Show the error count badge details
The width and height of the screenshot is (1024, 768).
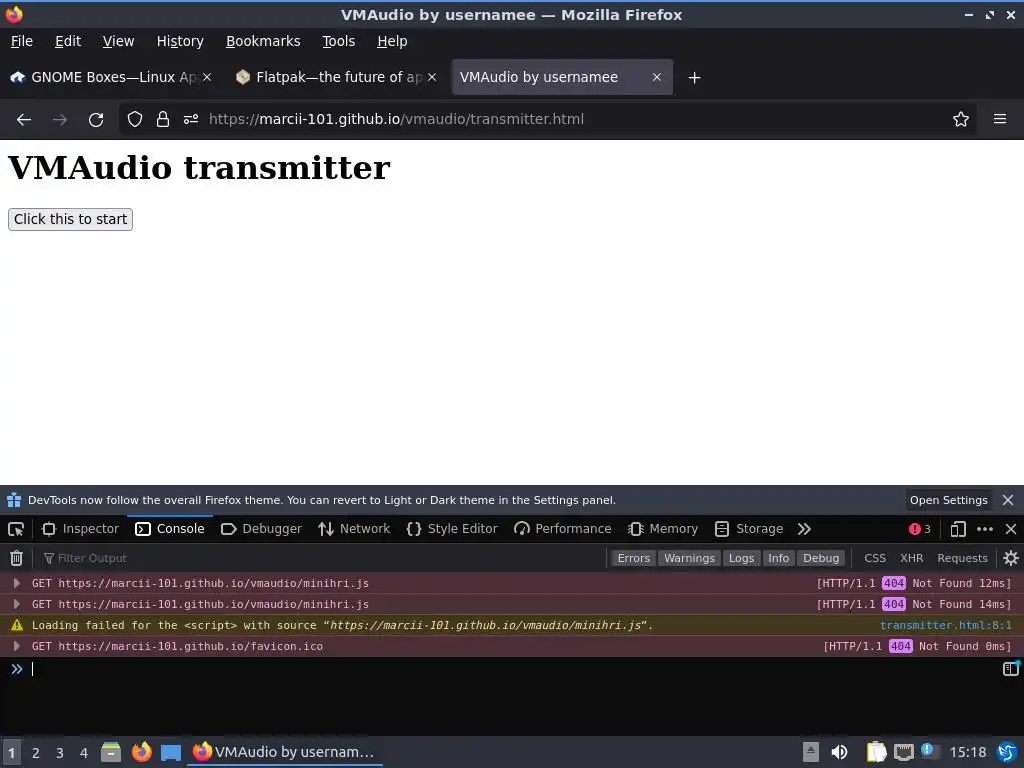920,529
